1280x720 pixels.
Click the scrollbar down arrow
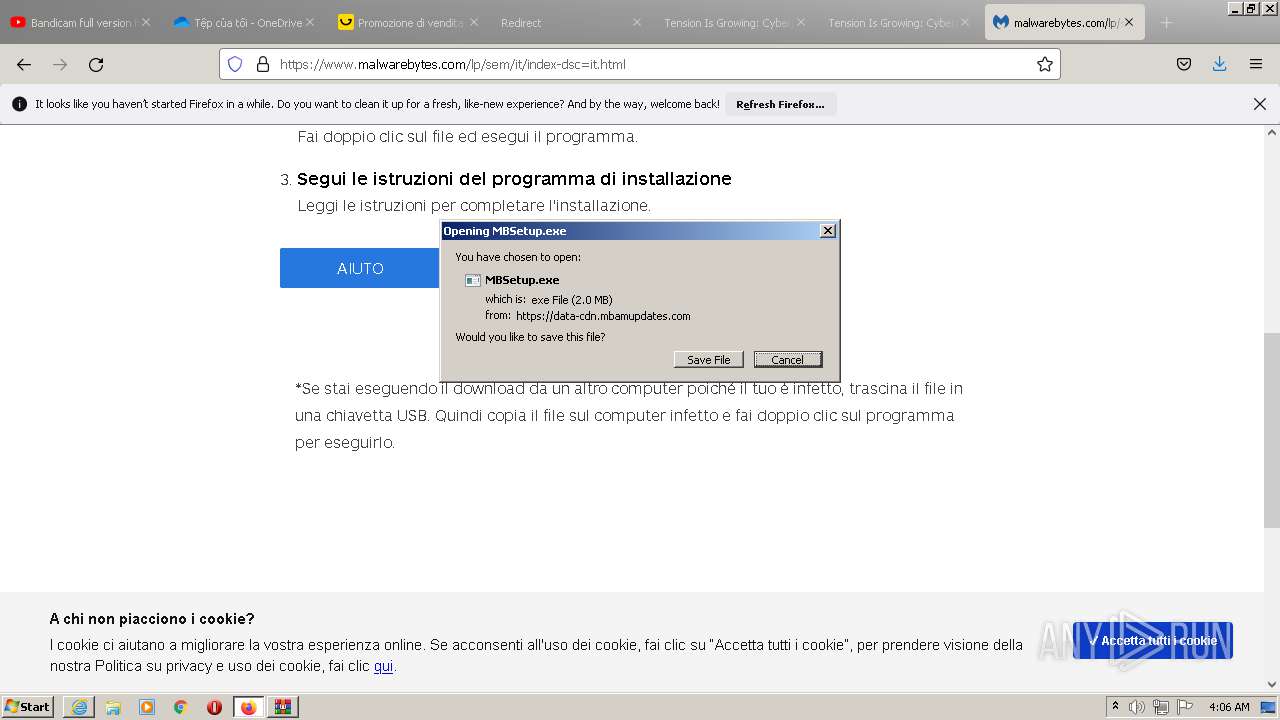[1272, 685]
